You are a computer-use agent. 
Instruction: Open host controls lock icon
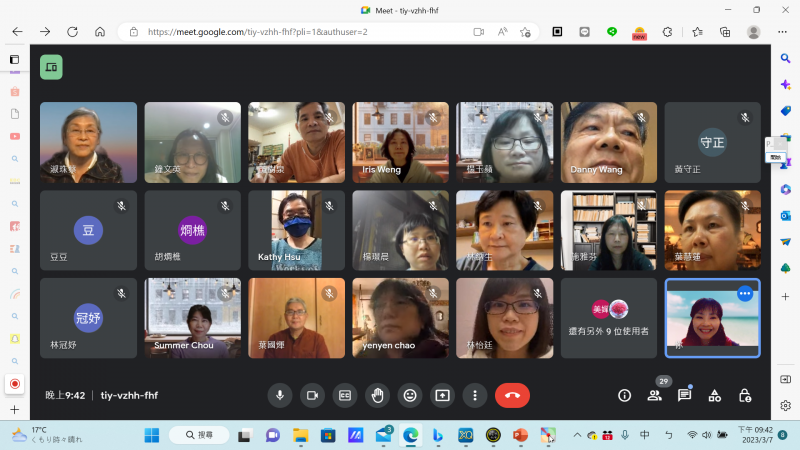click(x=744, y=395)
